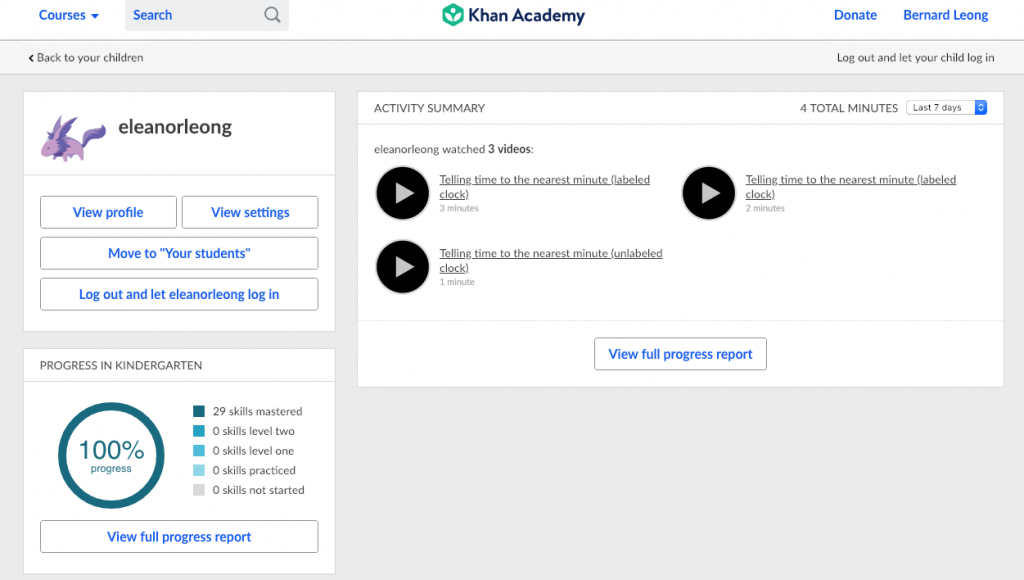Click the '0 skills level one' color swatch

tap(199, 451)
